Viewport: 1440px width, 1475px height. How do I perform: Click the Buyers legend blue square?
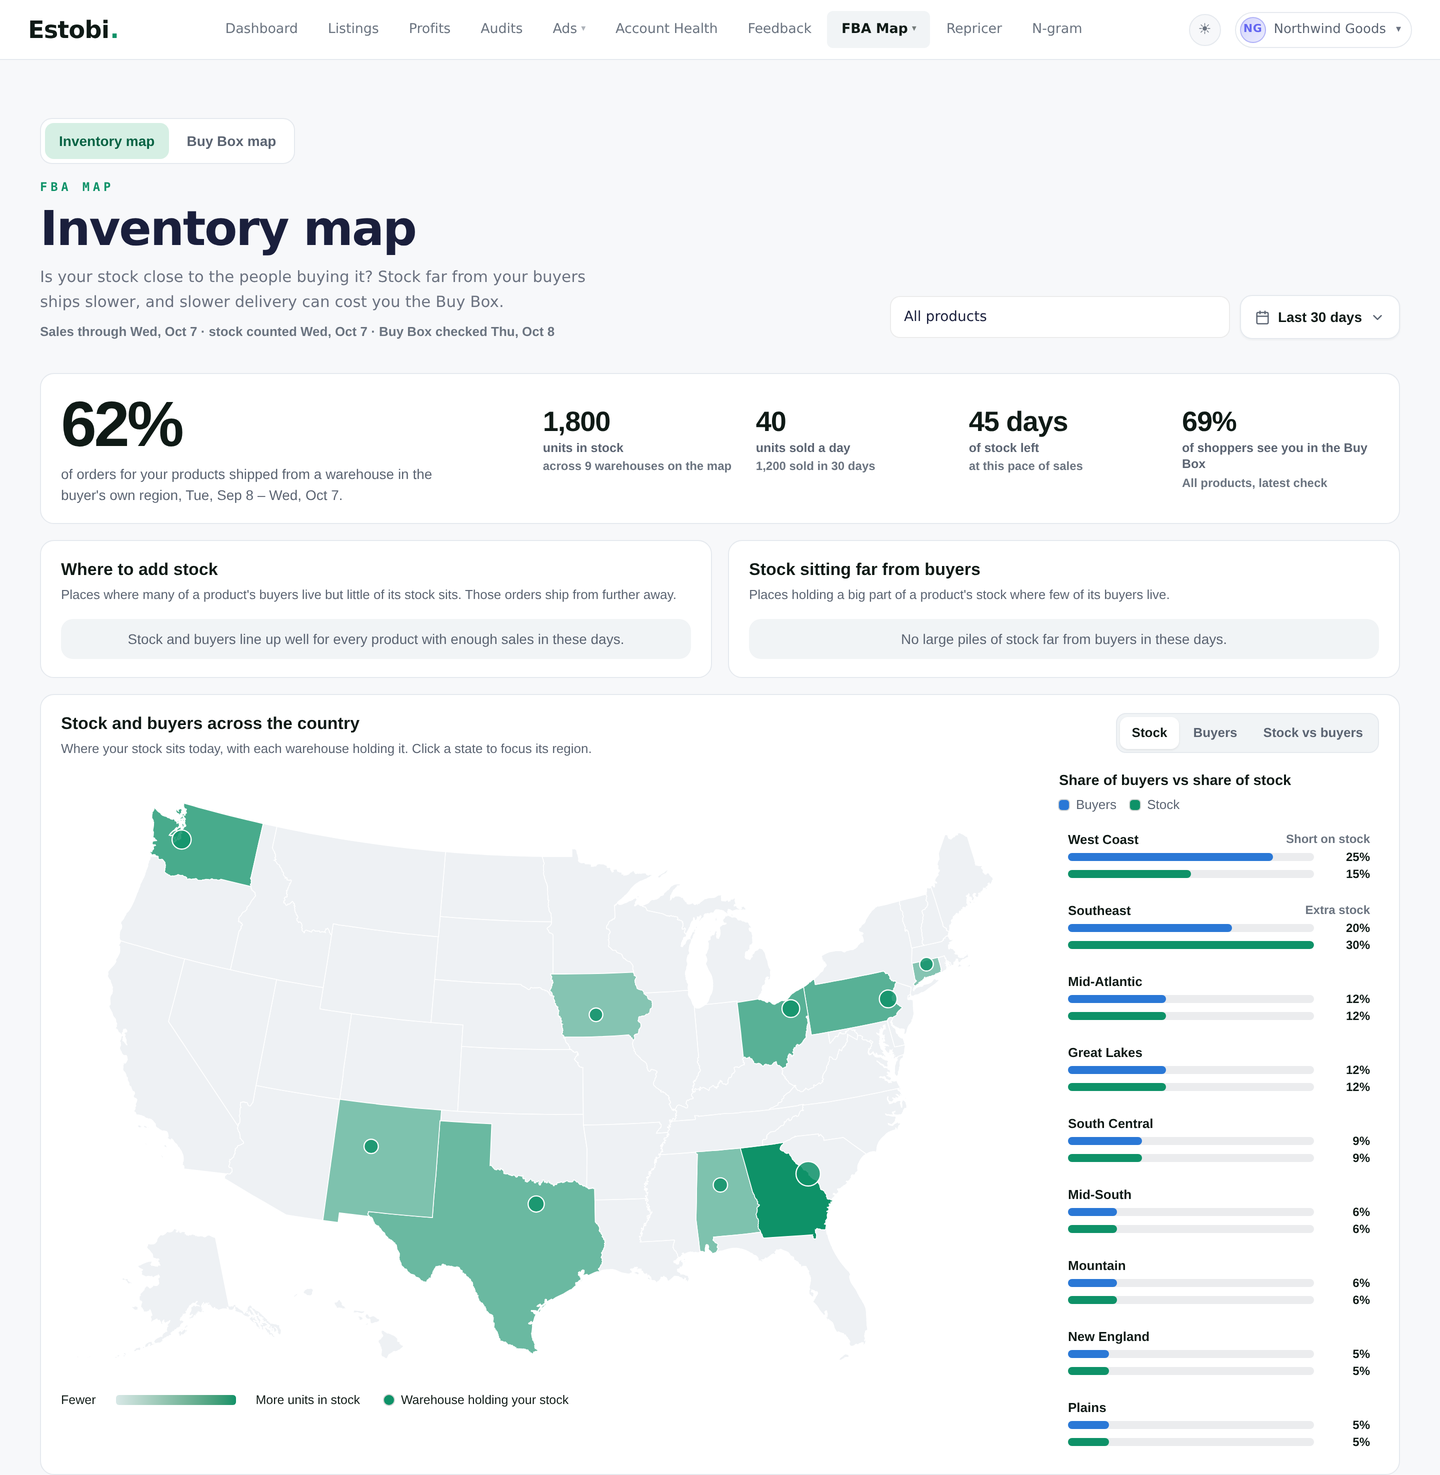click(1064, 805)
